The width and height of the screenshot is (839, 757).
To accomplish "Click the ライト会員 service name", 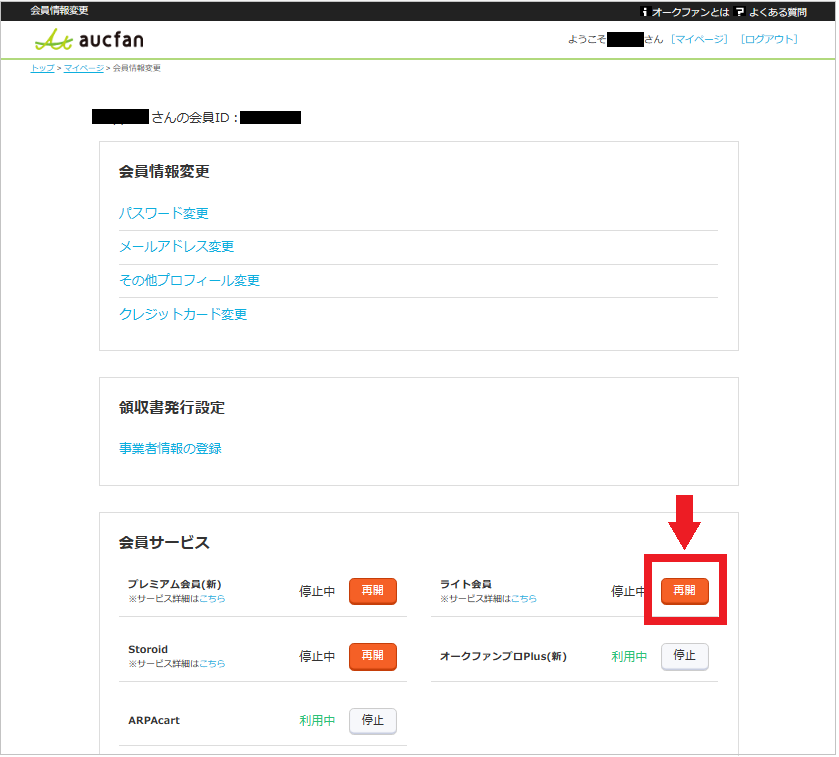I will [x=466, y=584].
